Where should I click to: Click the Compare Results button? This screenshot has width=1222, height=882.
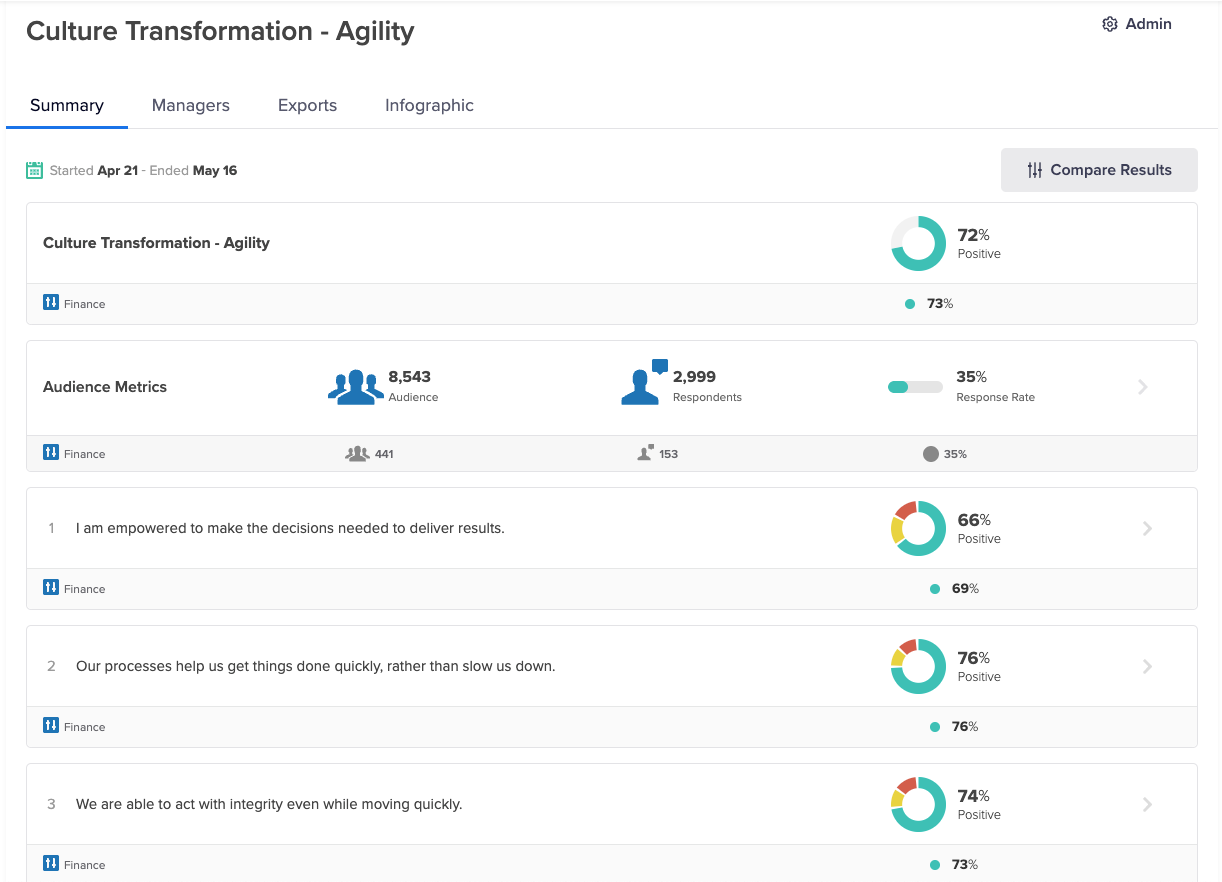pos(1099,170)
